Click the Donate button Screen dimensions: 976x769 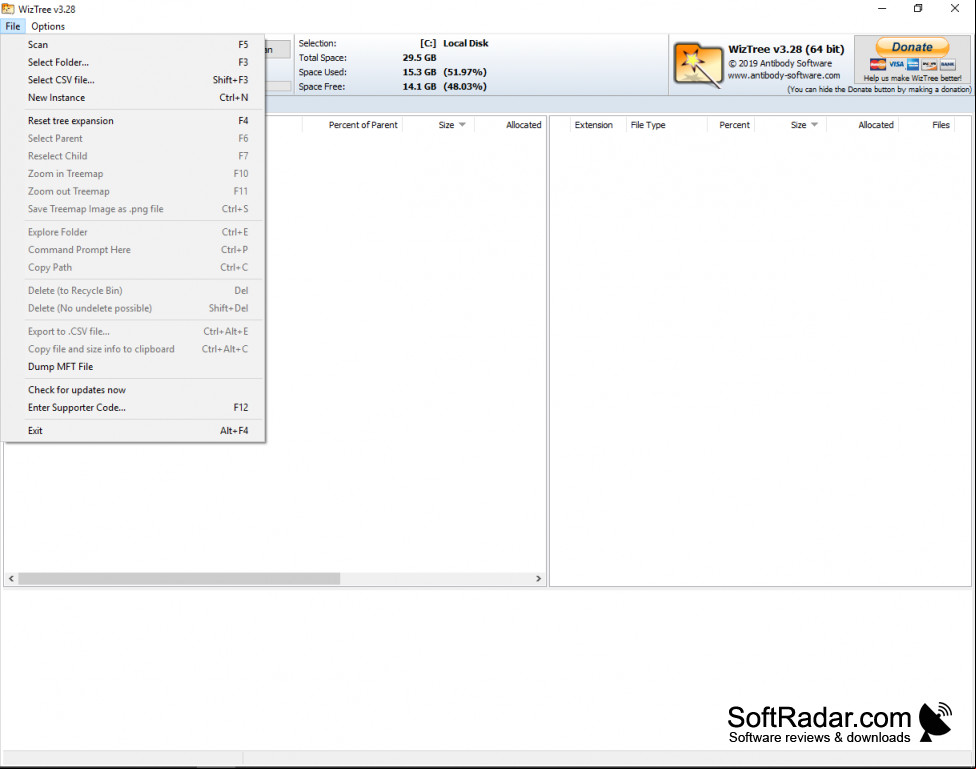(x=912, y=47)
